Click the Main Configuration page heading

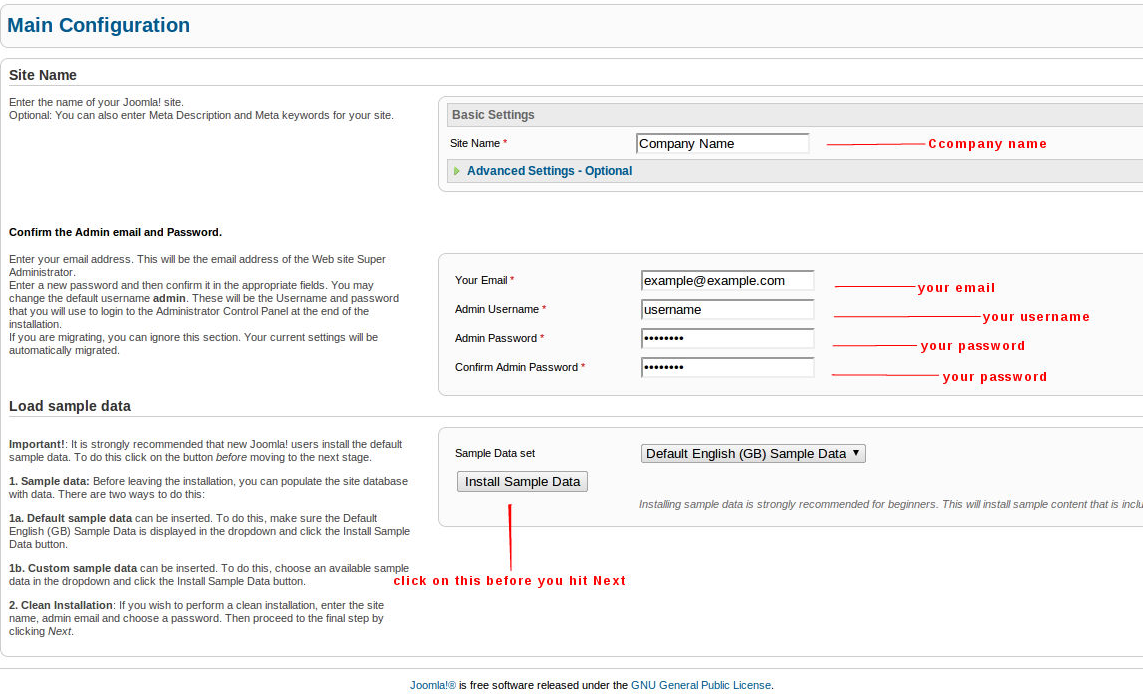click(x=98, y=26)
